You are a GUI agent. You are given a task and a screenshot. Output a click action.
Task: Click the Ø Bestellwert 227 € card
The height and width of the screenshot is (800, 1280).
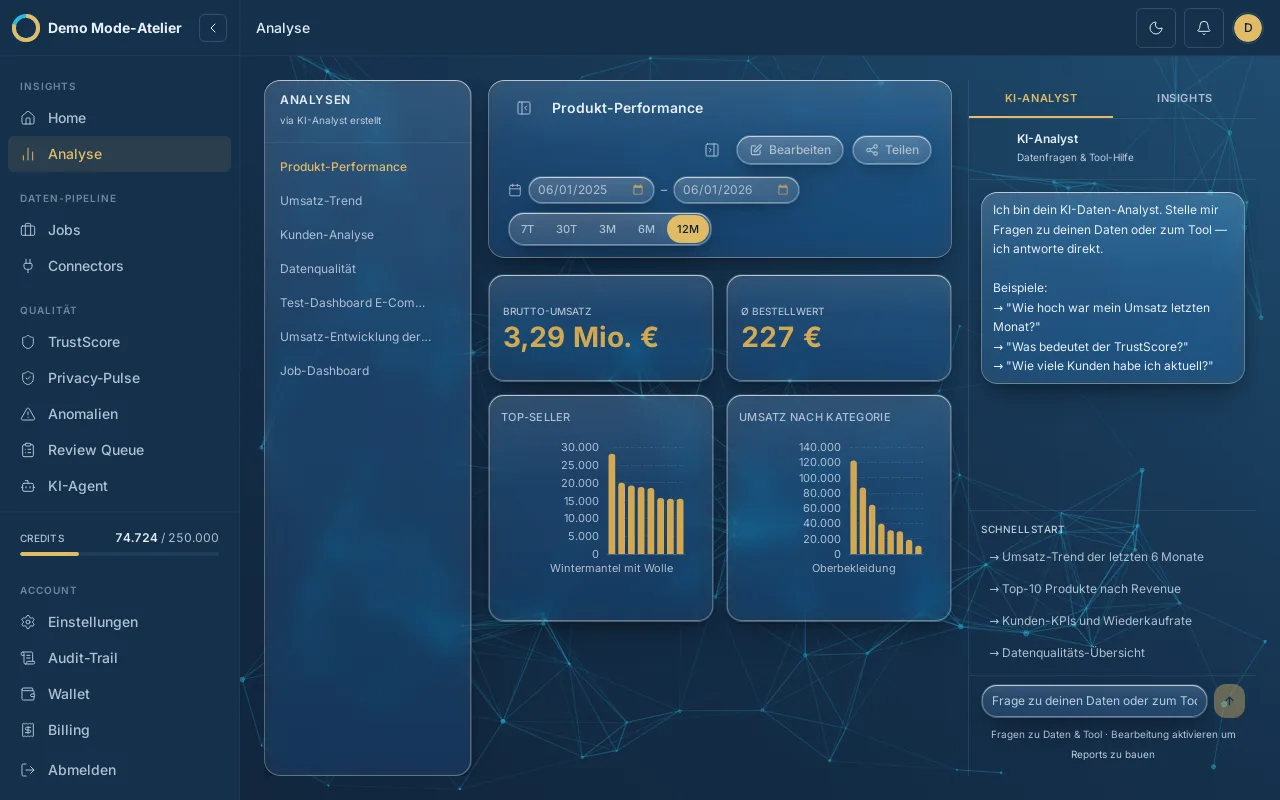[x=839, y=328]
